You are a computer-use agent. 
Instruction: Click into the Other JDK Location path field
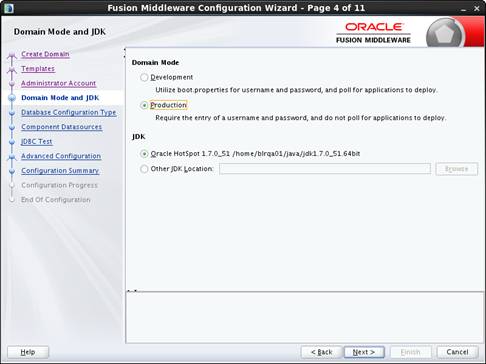[325, 169]
